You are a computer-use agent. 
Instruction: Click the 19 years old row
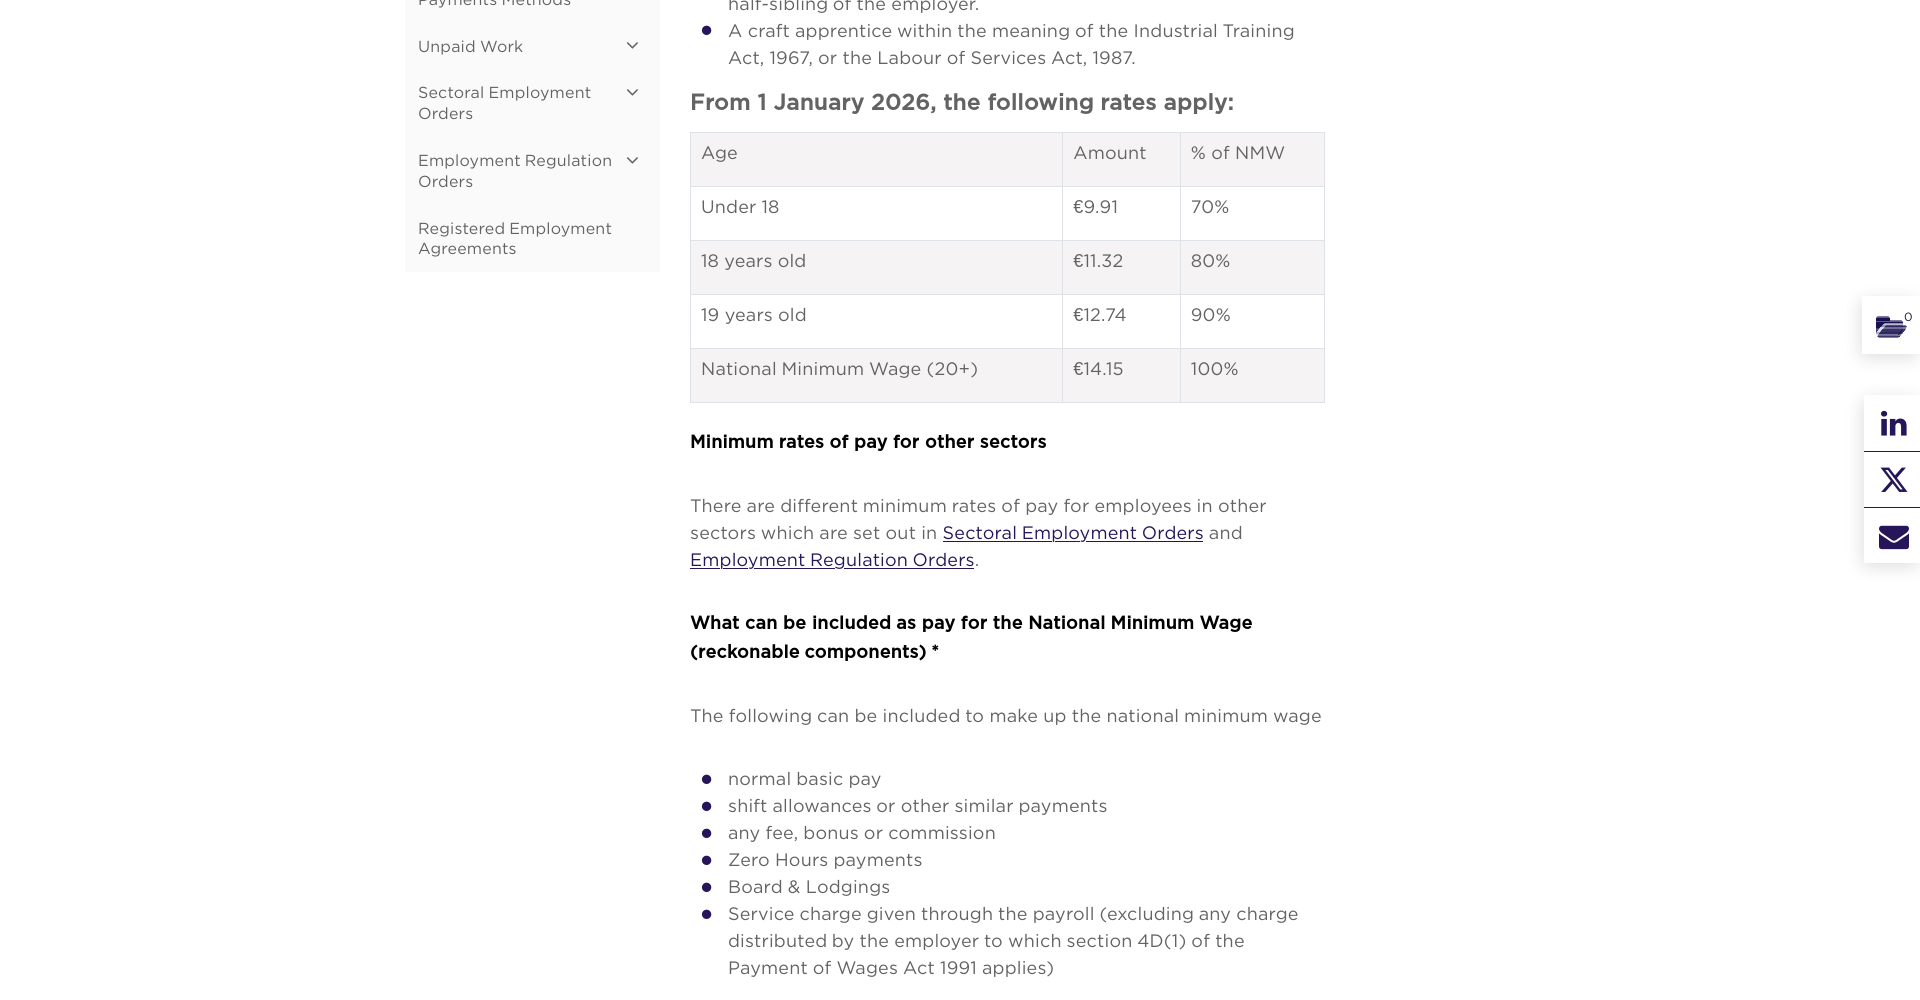[1007, 321]
